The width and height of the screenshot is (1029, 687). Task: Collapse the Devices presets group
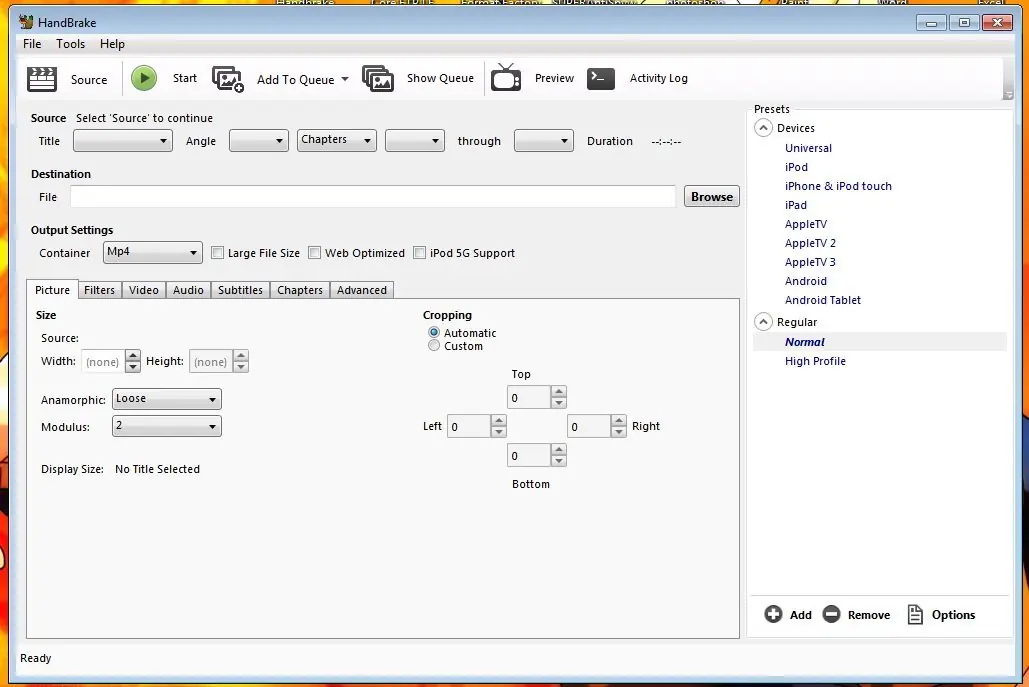click(x=763, y=128)
